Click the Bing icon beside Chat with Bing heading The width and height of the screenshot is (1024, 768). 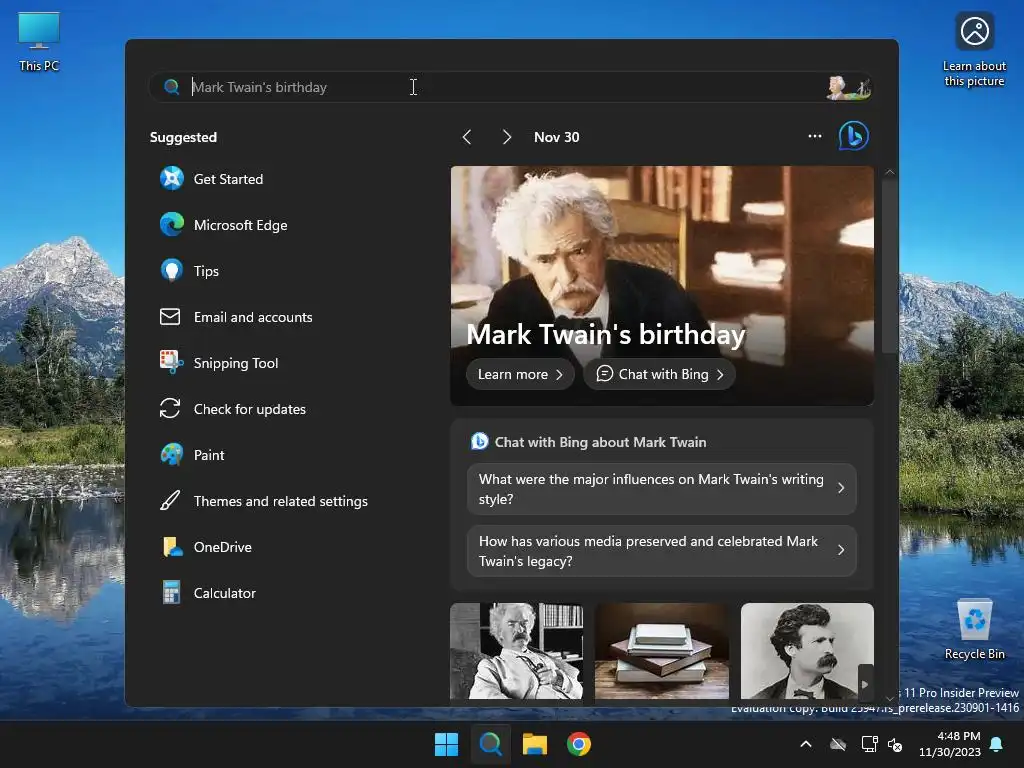[x=479, y=441]
